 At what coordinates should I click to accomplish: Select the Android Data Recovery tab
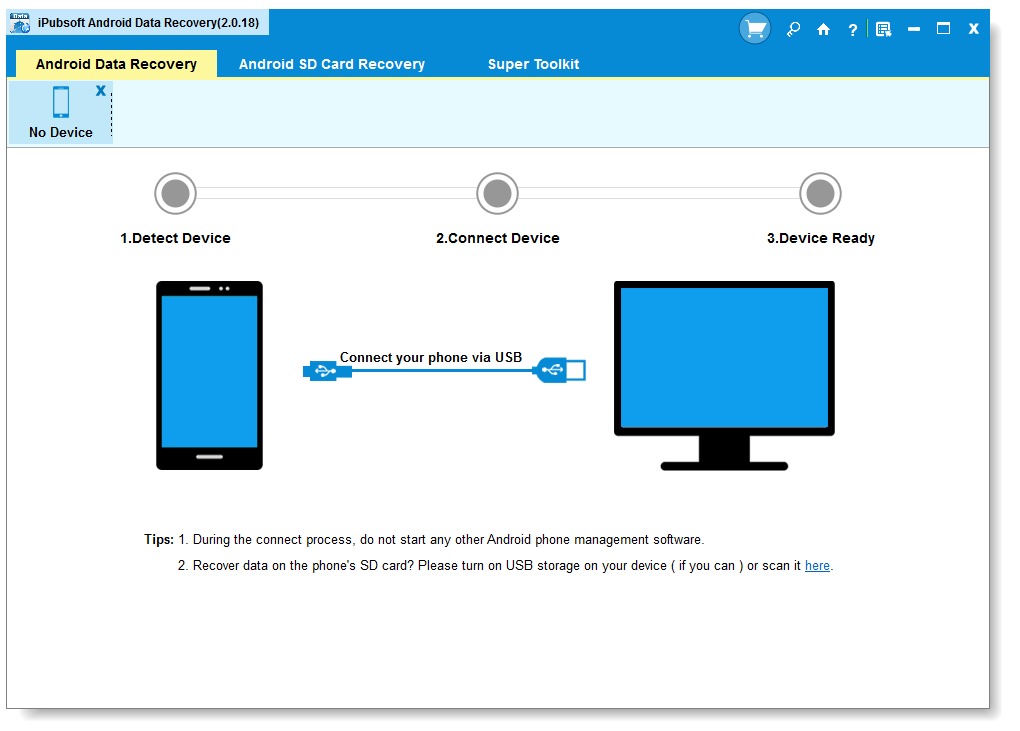116,64
